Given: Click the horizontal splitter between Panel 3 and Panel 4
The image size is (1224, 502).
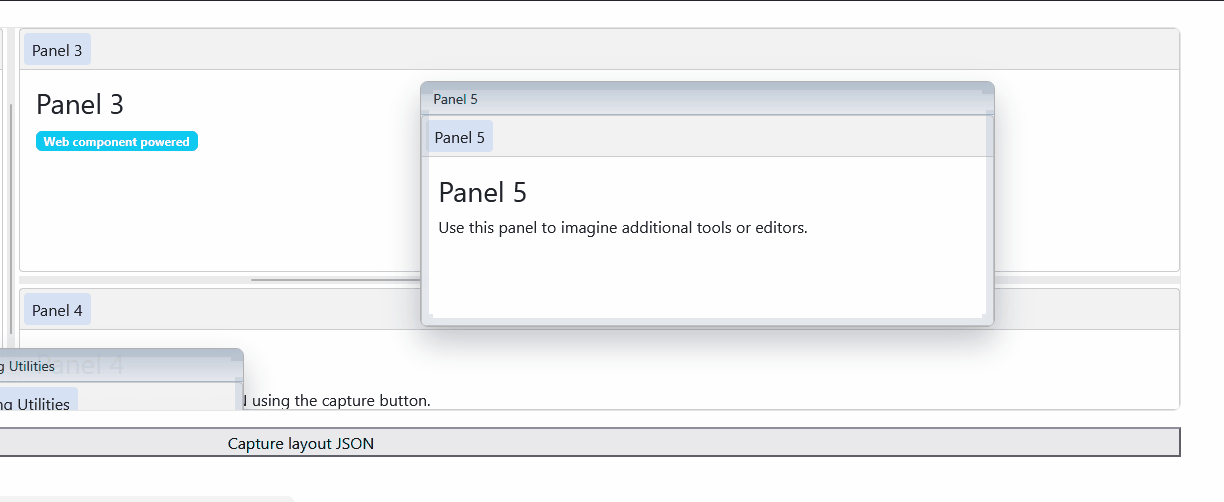Looking at the screenshot, I should click(x=599, y=280).
